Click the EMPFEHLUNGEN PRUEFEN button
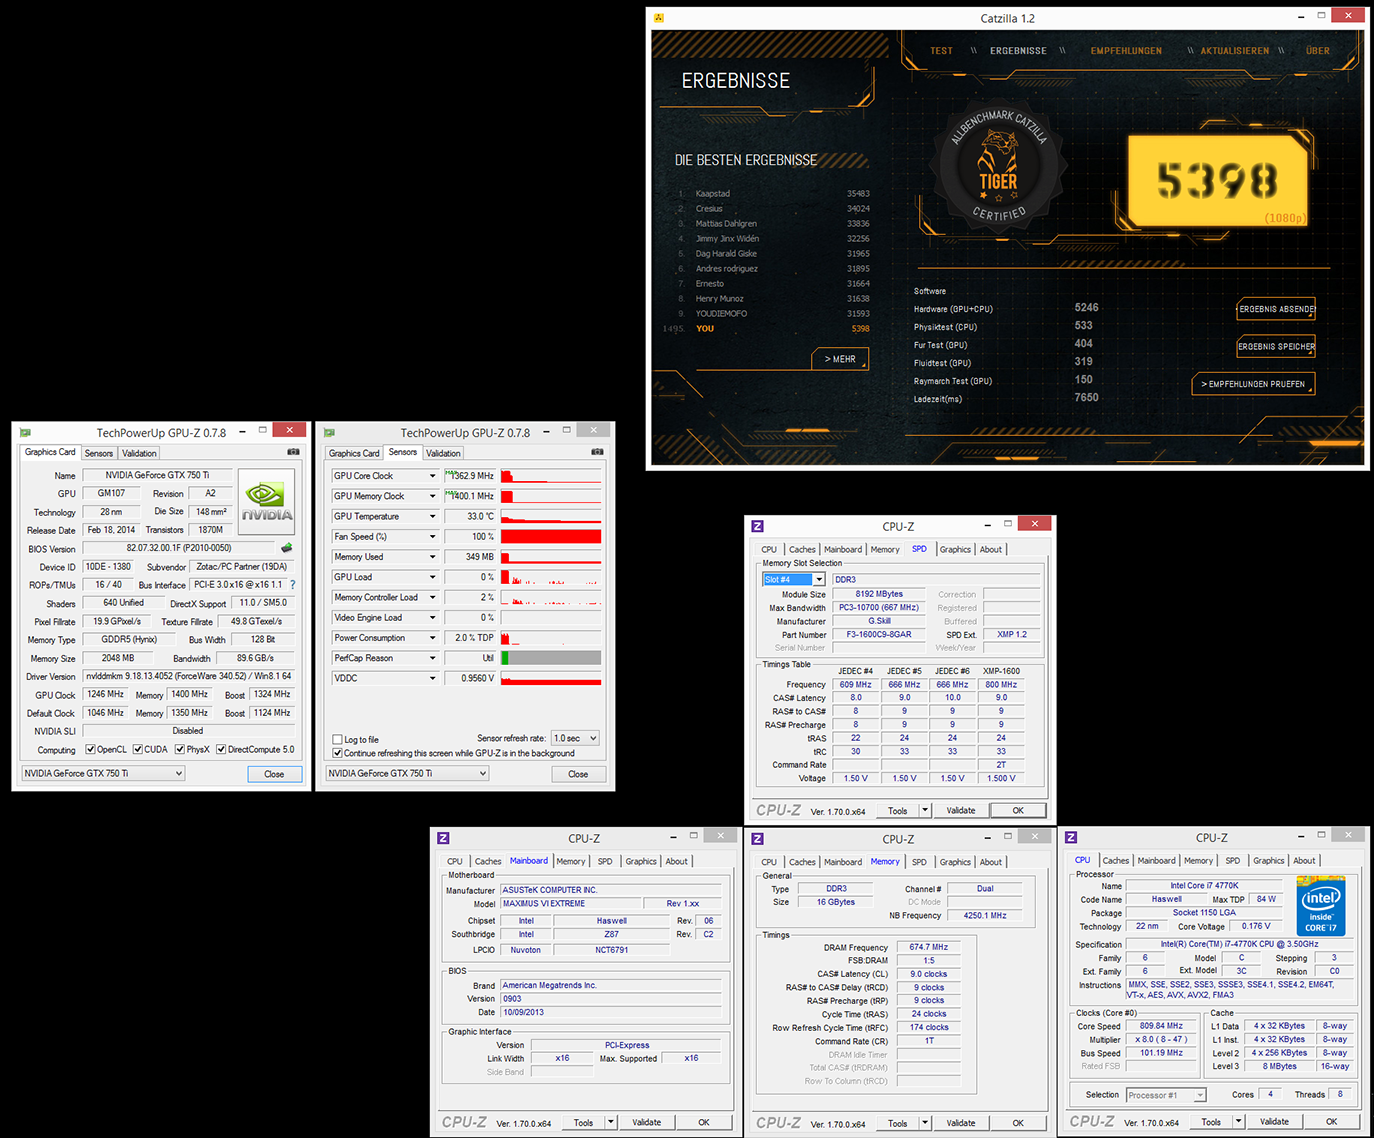Screen dimensions: 1374x1138 pos(1253,384)
